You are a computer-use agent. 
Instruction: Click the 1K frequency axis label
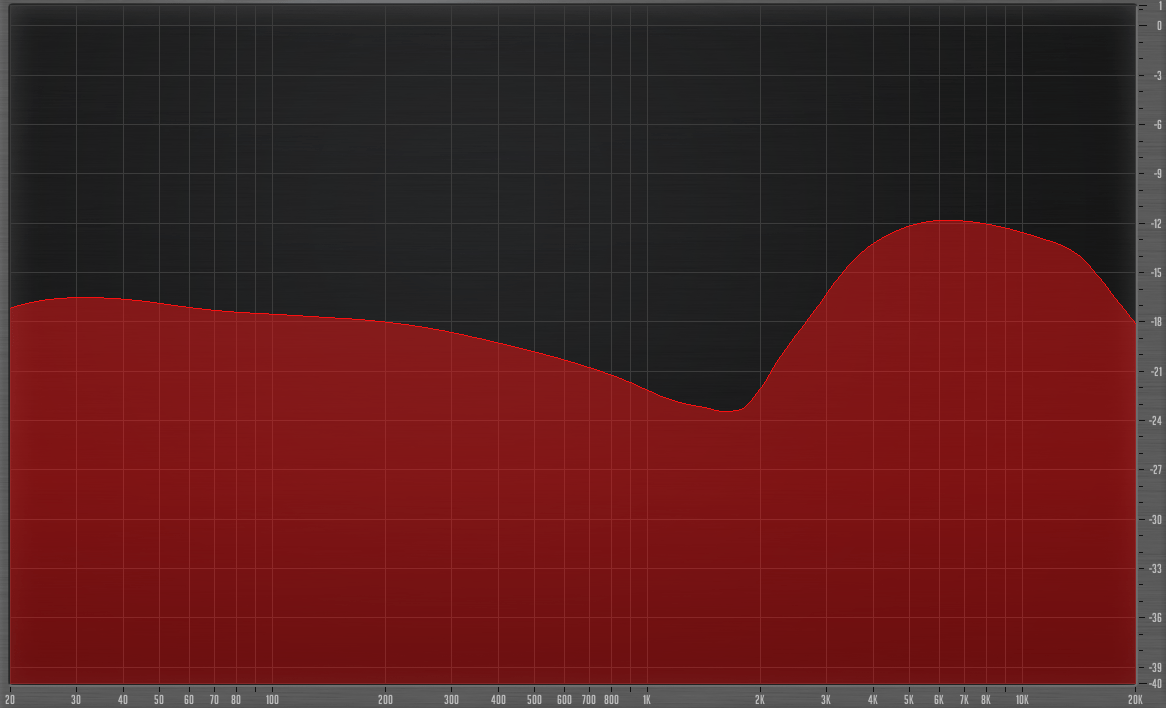(x=647, y=699)
